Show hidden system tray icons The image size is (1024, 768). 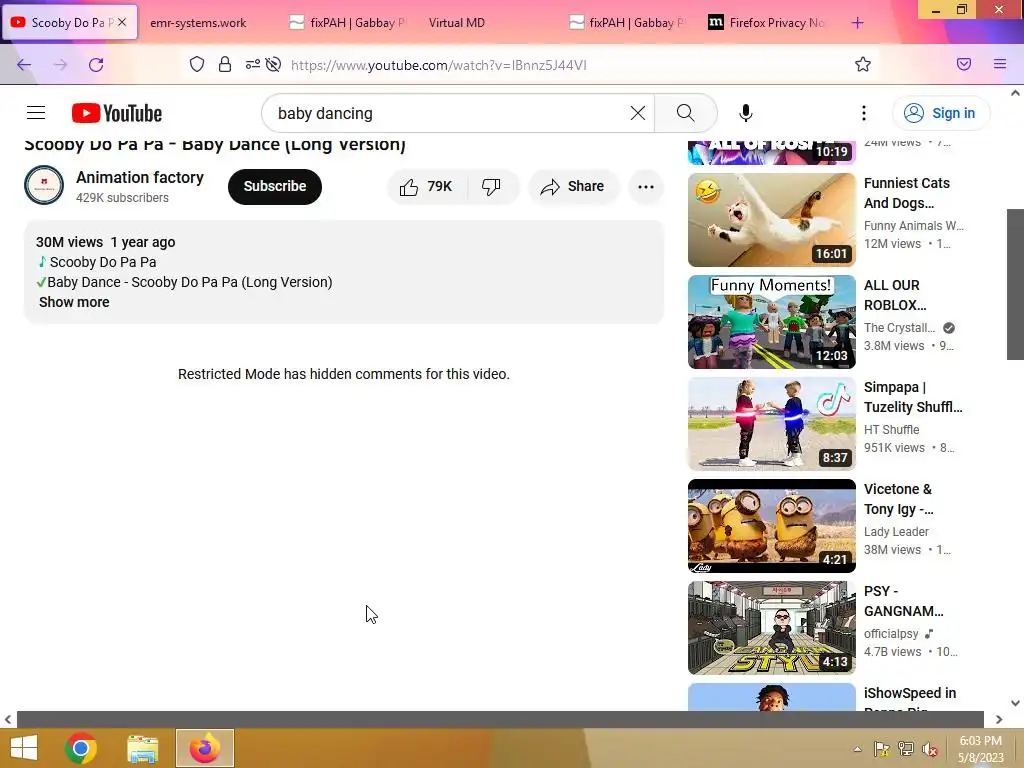(x=857, y=749)
